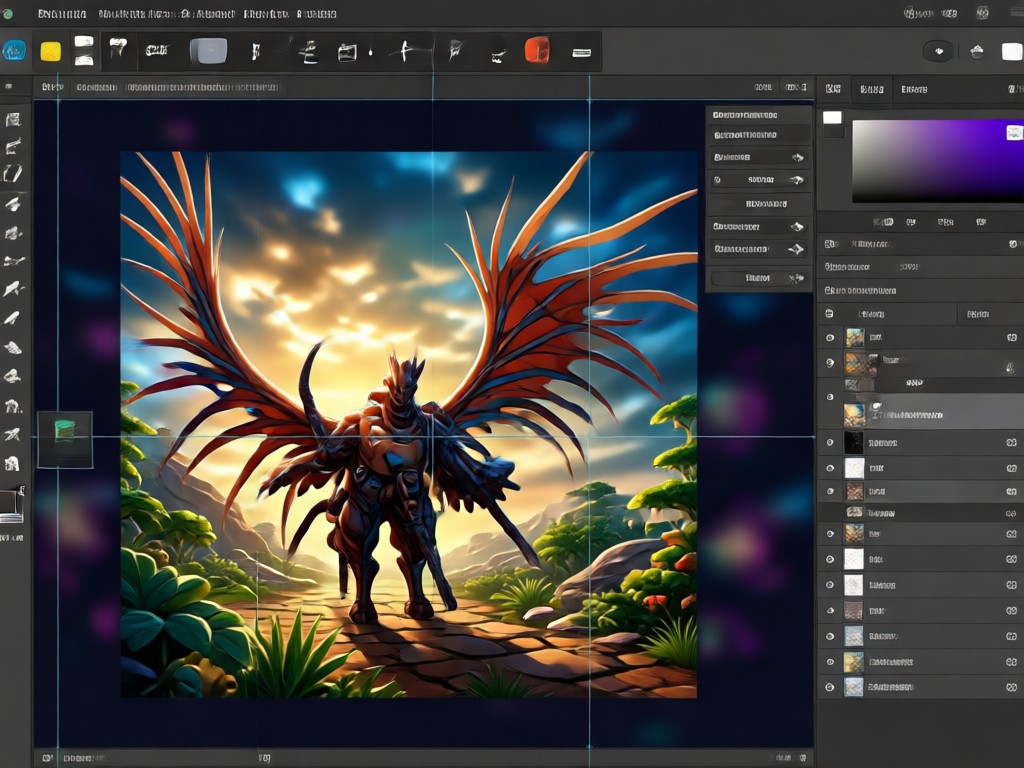Hide the layer with the black thumbnail

(x=830, y=442)
